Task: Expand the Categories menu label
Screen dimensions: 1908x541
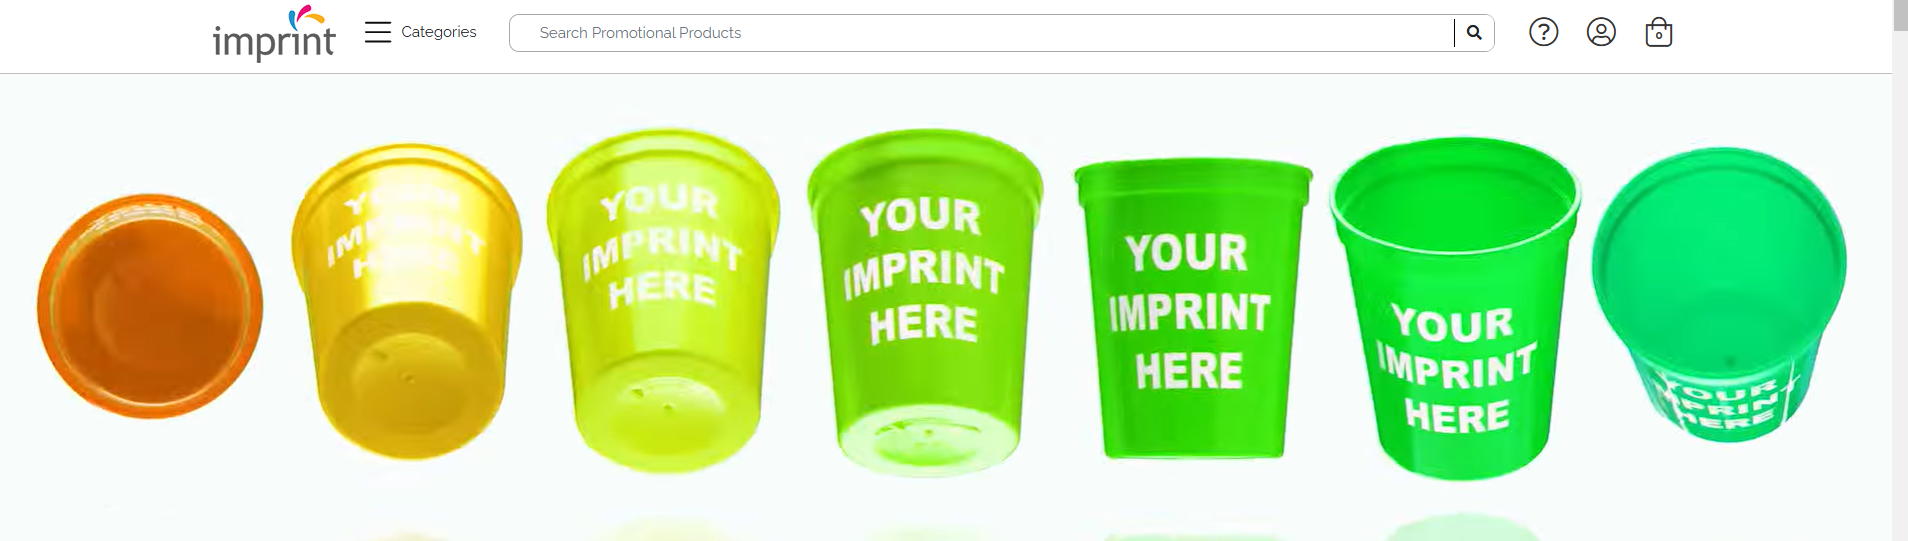Action: pos(439,32)
